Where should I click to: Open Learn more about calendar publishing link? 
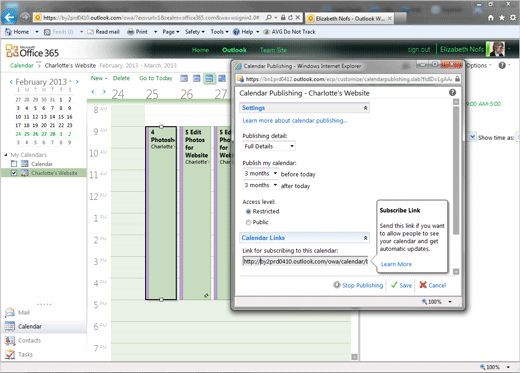point(295,121)
